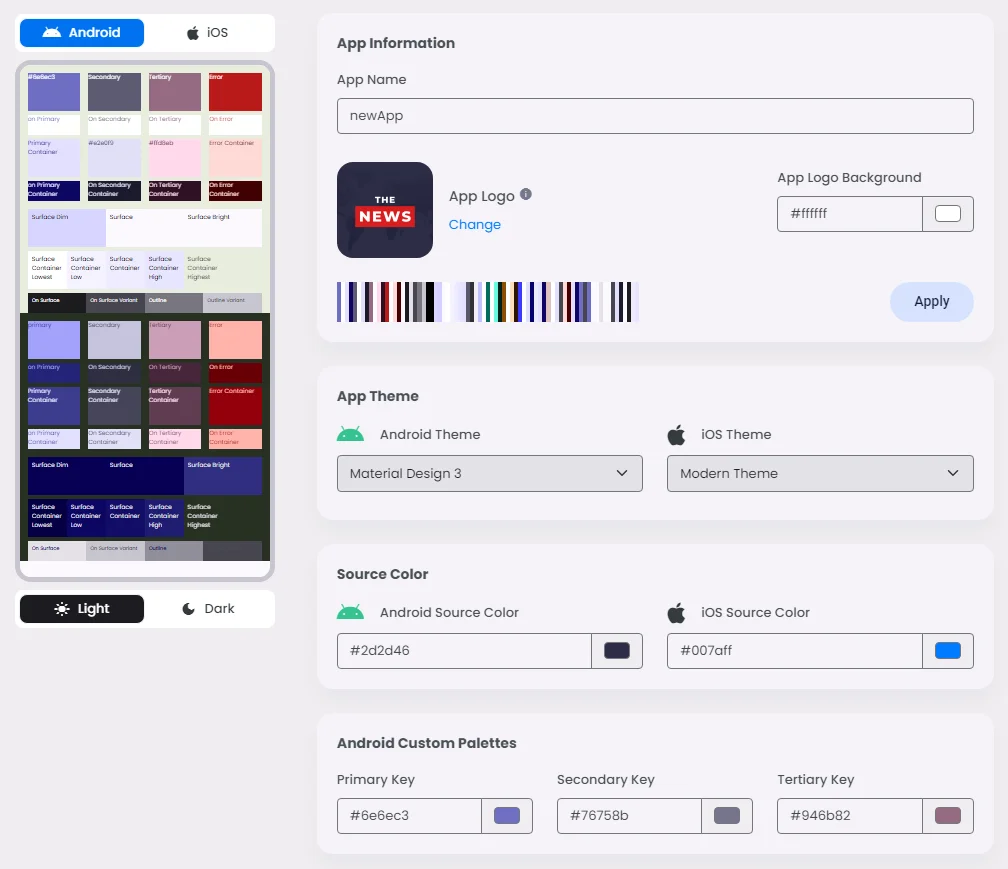Viewport: 1008px width, 869px height.
Task: Click the App Logo info icon
Action: pos(526,195)
